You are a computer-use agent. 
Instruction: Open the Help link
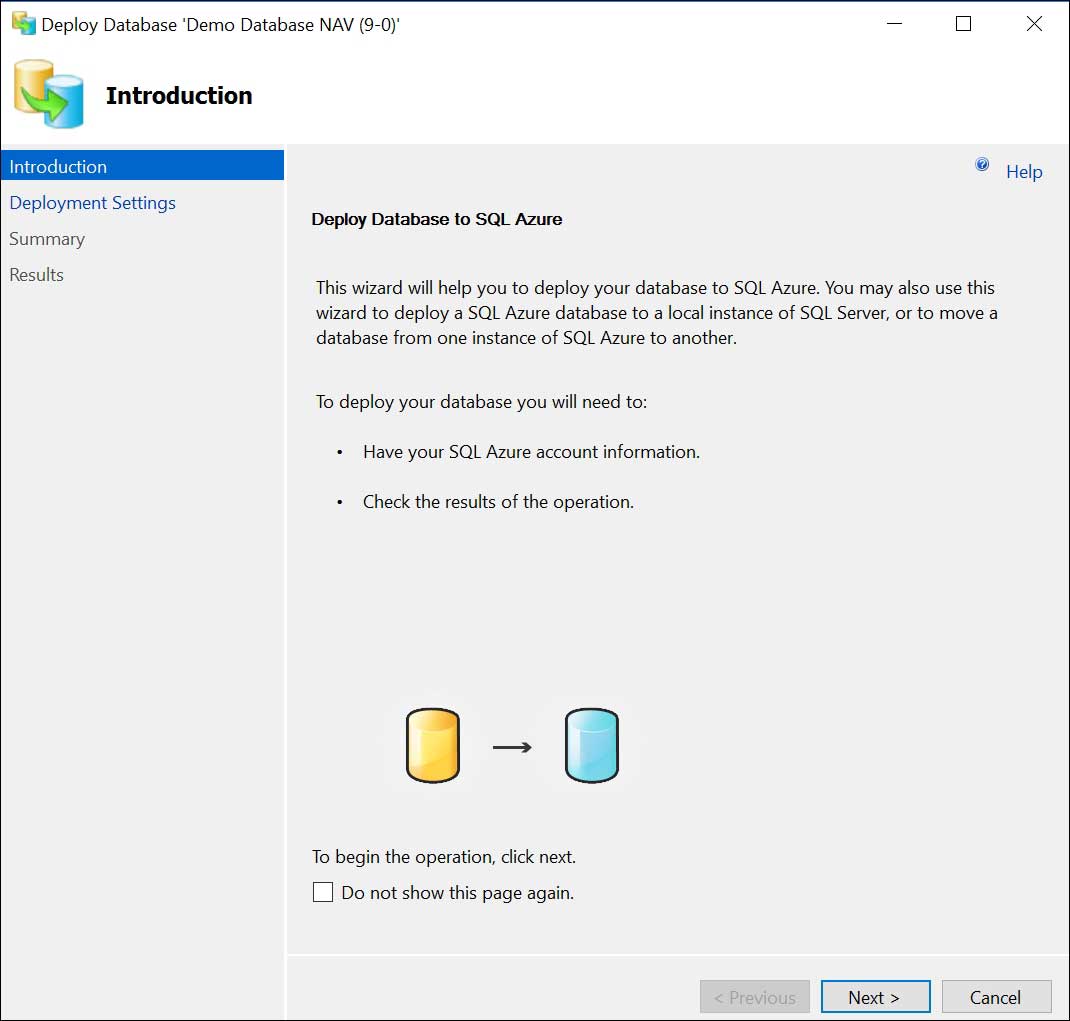tap(1023, 171)
